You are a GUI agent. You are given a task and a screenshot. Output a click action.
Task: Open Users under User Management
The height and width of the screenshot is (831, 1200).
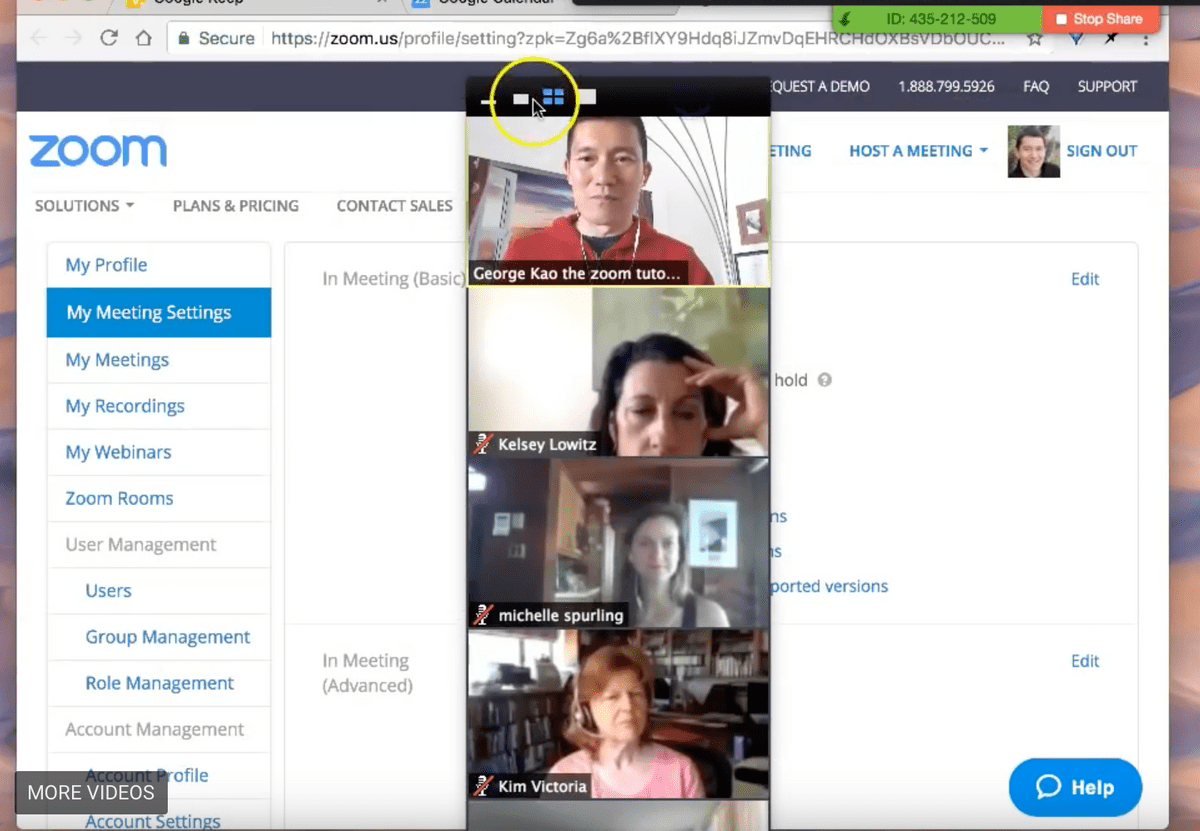(159, 591)
